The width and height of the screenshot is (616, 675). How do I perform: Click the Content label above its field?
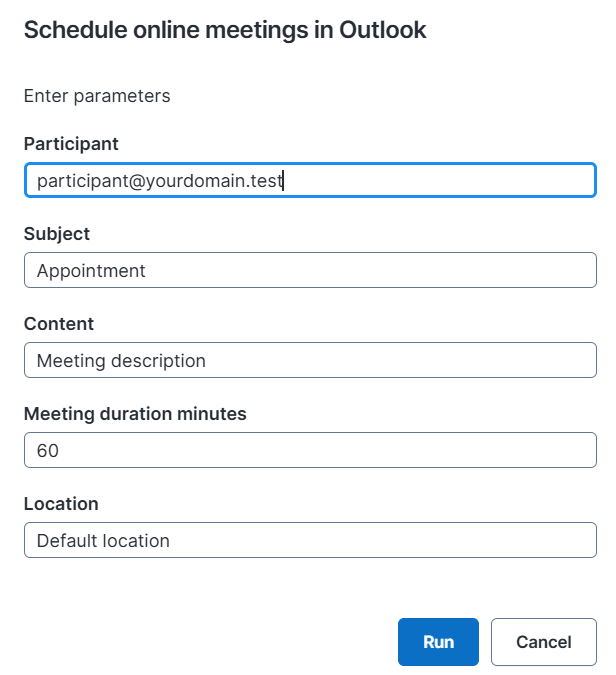pos(59,324)
